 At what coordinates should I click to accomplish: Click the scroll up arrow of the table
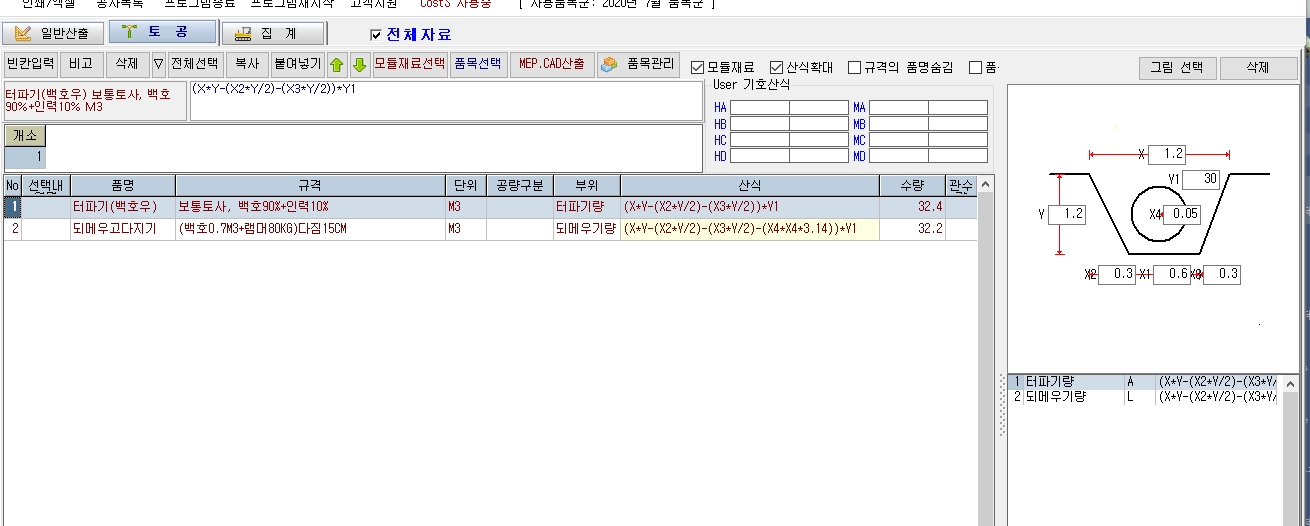[986, 185]
